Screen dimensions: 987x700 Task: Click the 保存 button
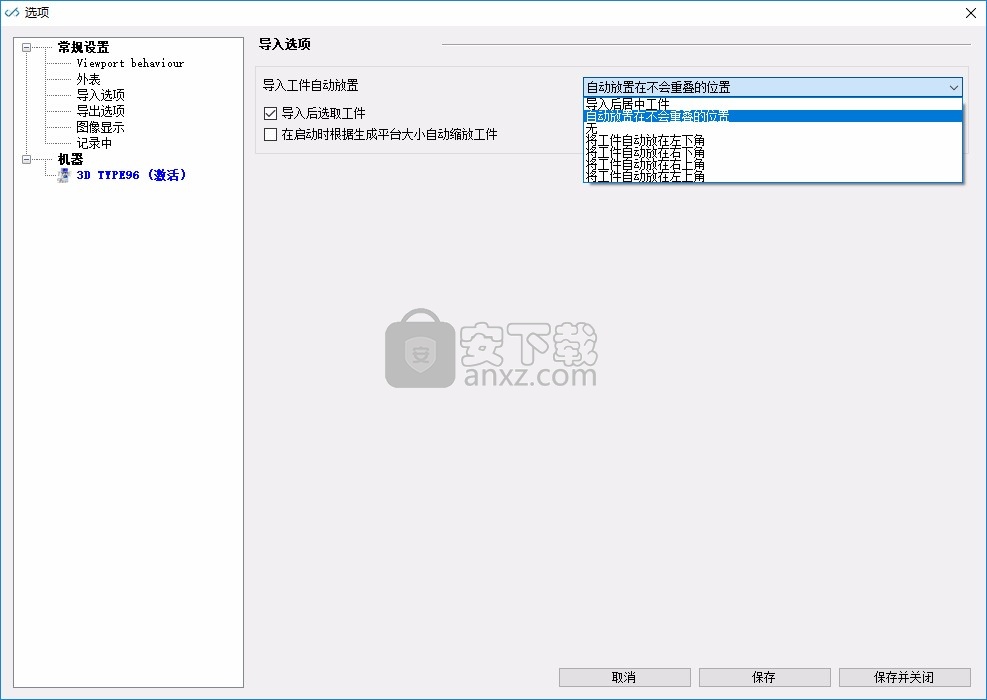[x=764, y=677]
